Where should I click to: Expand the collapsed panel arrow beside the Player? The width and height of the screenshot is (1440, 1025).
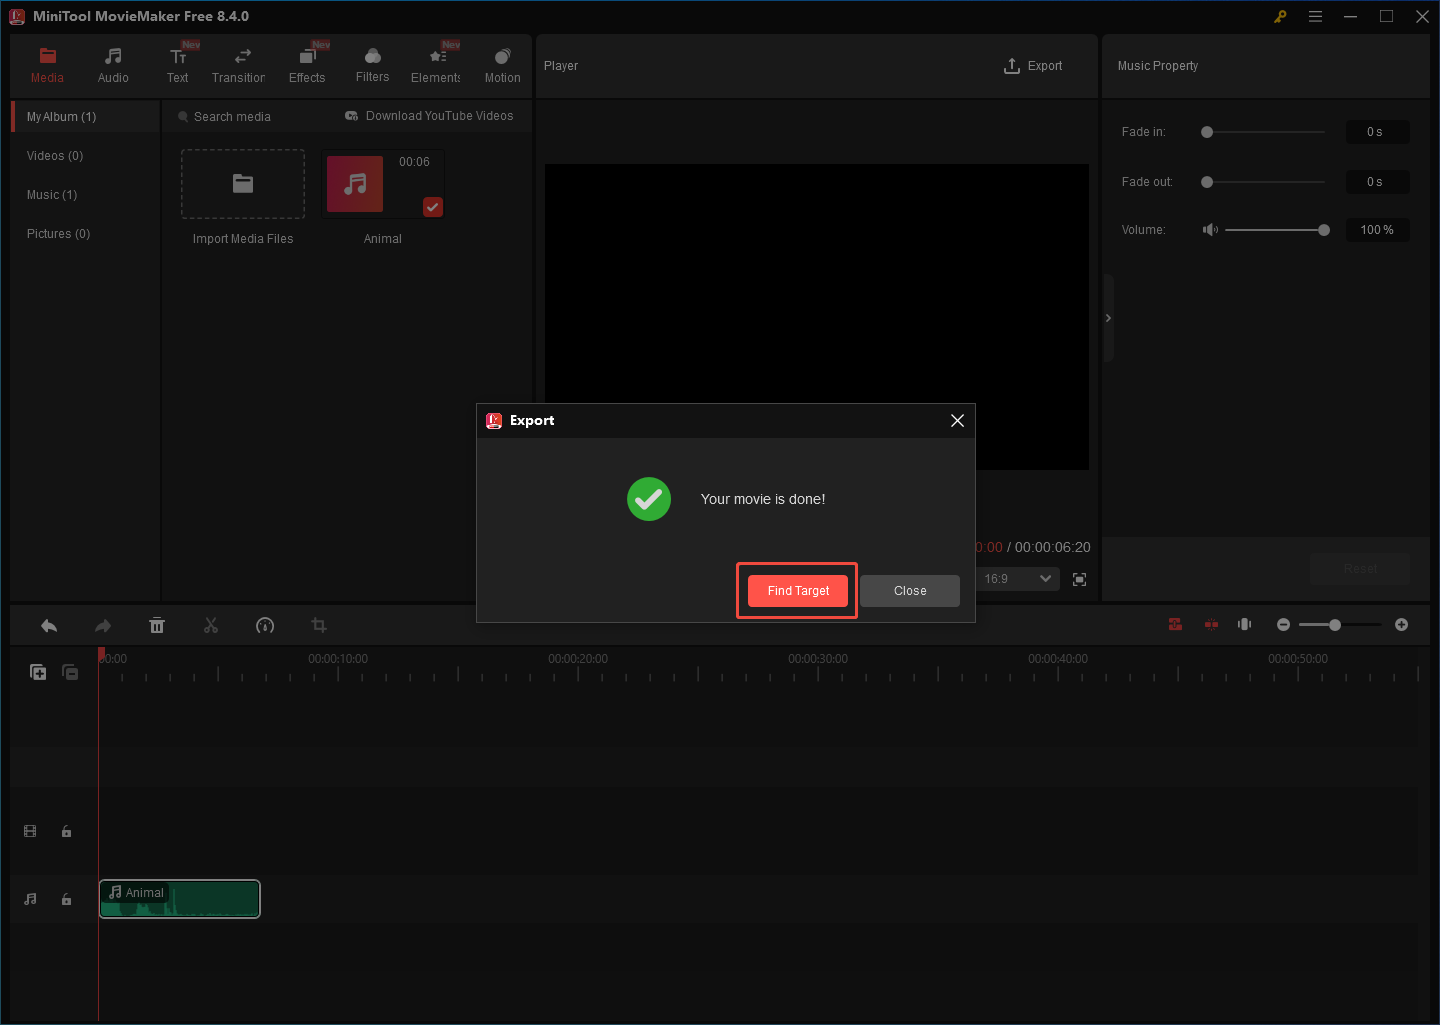(1108, 317)
